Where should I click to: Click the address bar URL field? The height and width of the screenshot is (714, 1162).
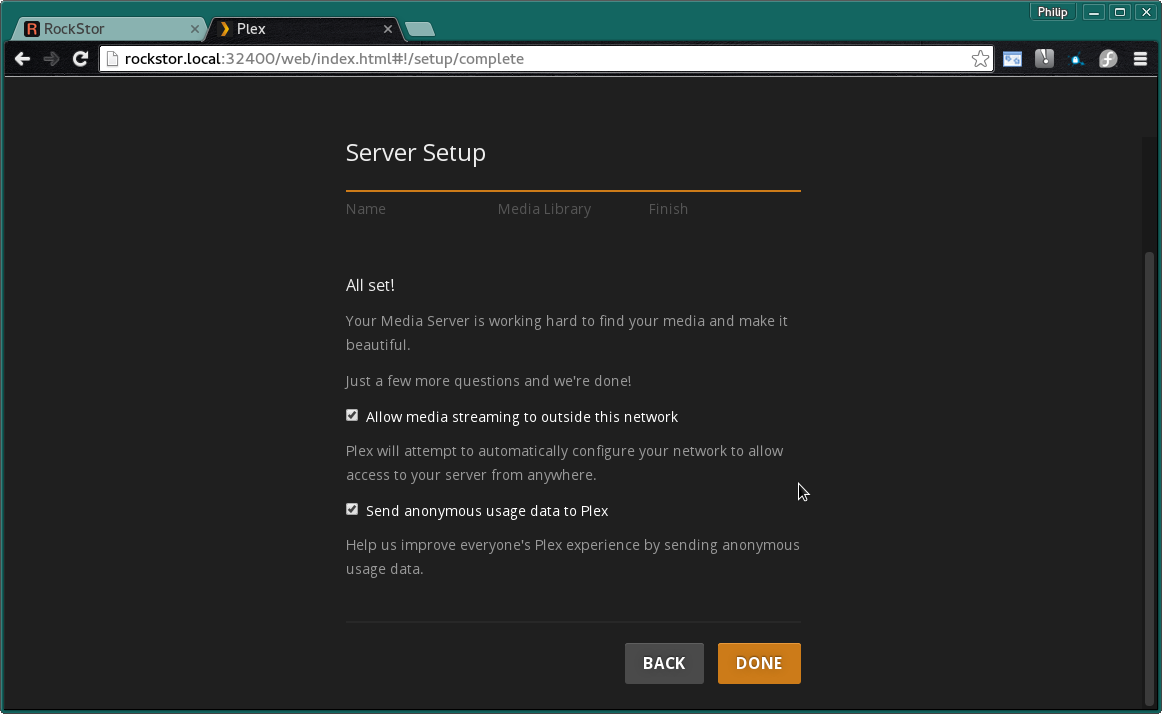(547, 59)
